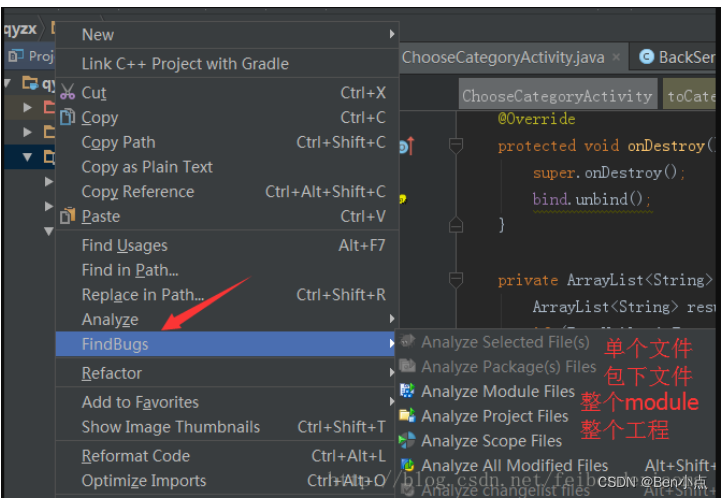Image resolution: width=724 pixels, height=500 pixels.
Task: Click the Analyze Scope Files icon
Action: 407,440
